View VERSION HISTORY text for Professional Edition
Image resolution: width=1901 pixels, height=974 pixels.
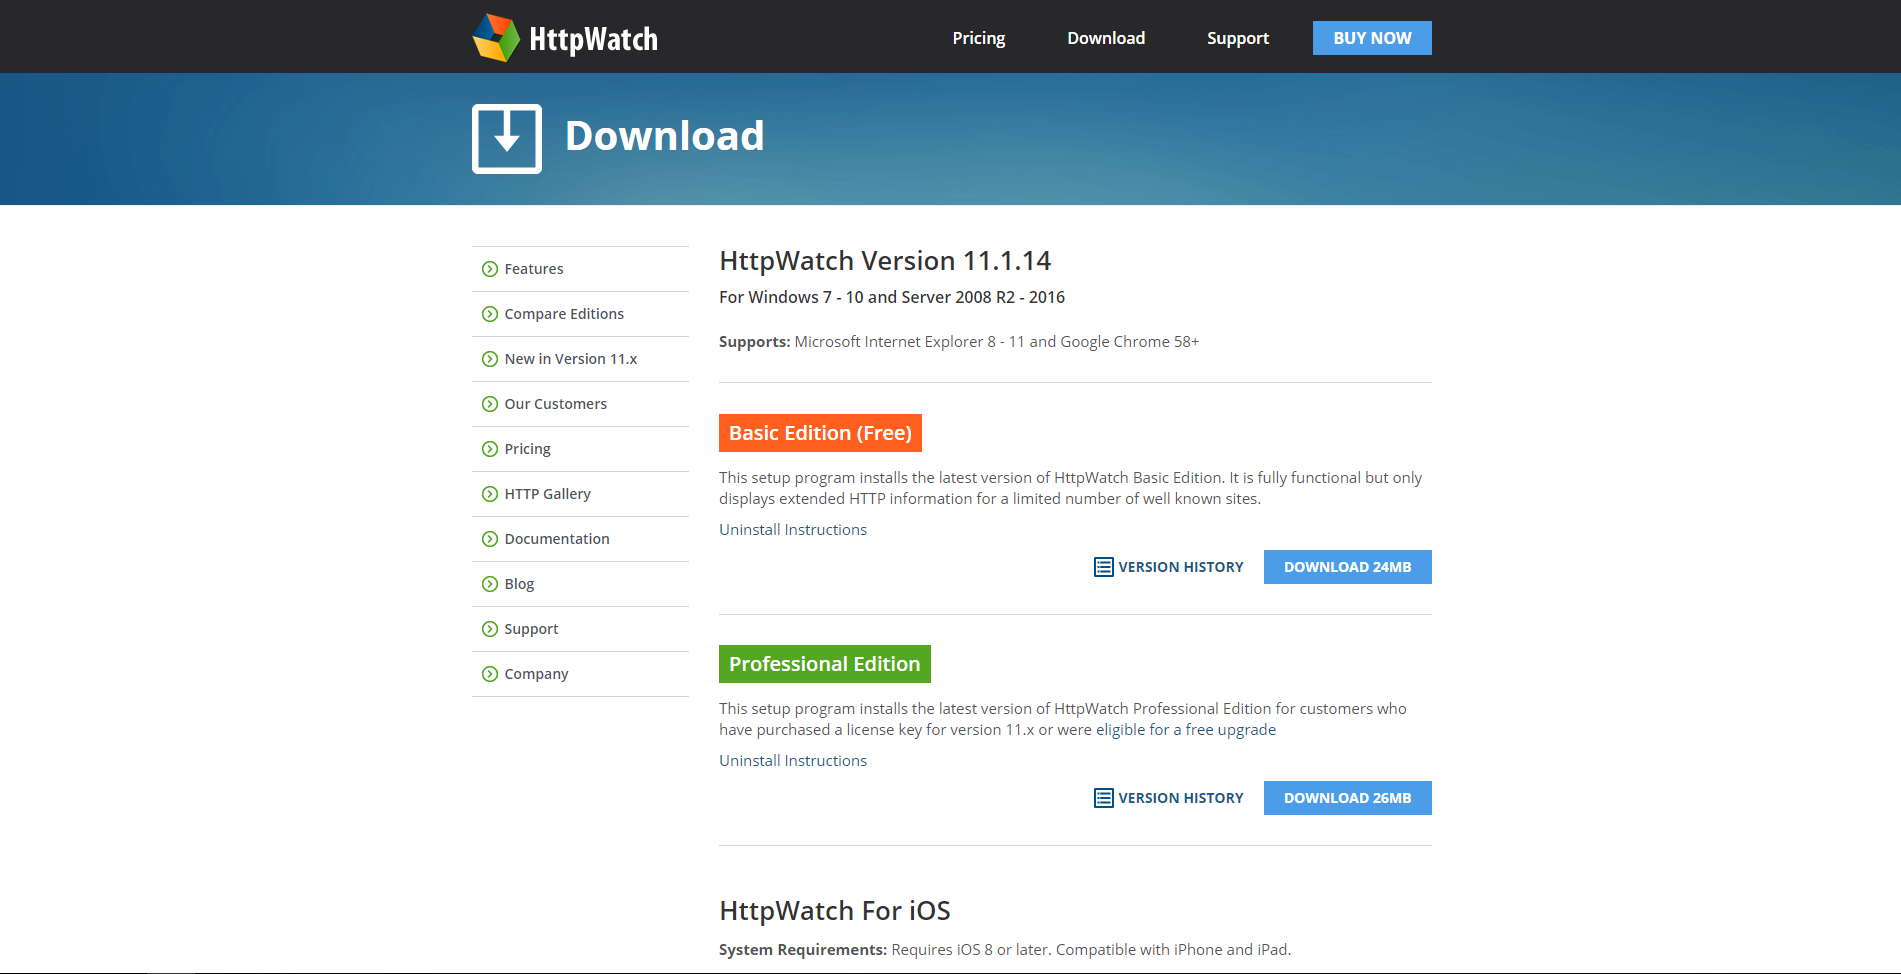pyautogui.click(x=1181, y=798)
